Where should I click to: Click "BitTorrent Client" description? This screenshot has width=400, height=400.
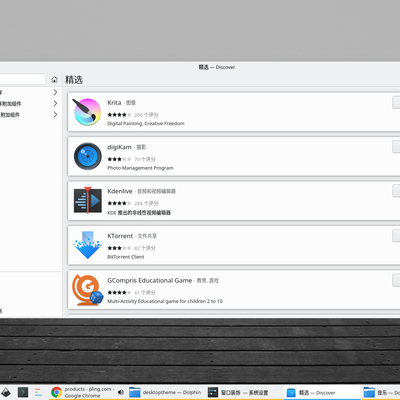pyautogui.click(x=126, y=257)
